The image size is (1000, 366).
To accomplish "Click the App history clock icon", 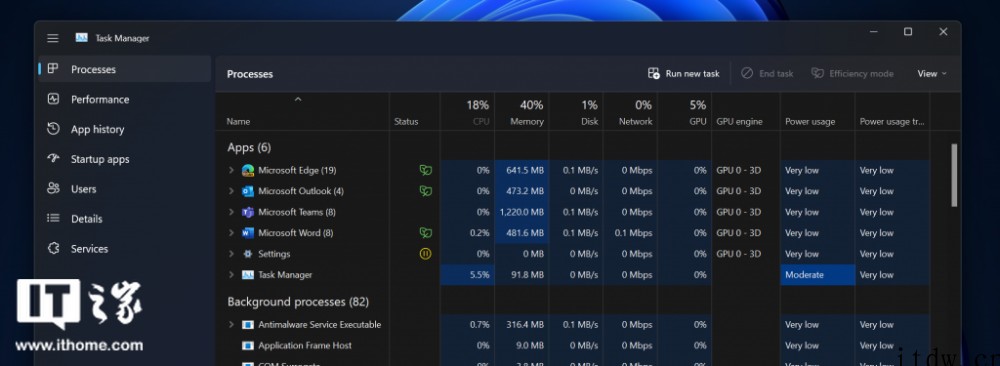I will click(54, 129).
